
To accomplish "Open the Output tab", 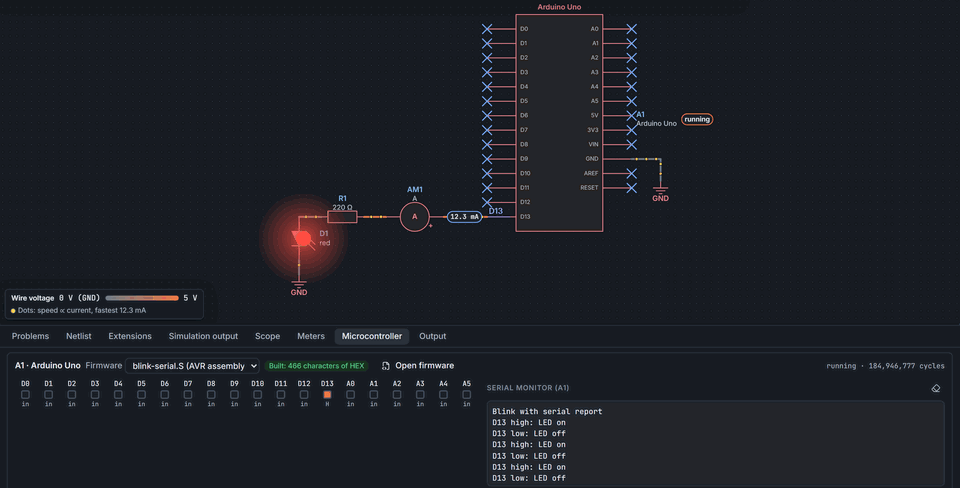I will coord(432,336).
